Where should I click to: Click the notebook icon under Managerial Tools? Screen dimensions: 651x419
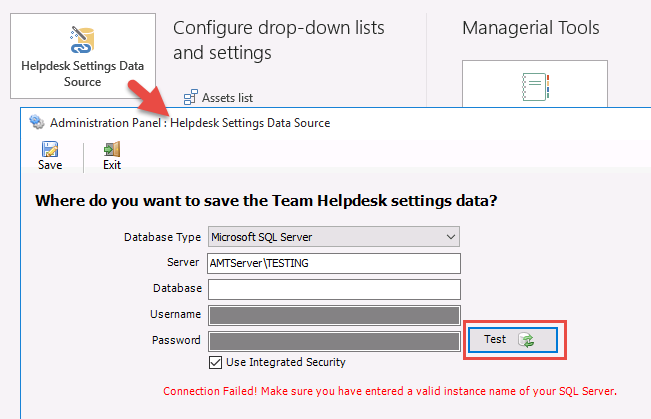531,87
